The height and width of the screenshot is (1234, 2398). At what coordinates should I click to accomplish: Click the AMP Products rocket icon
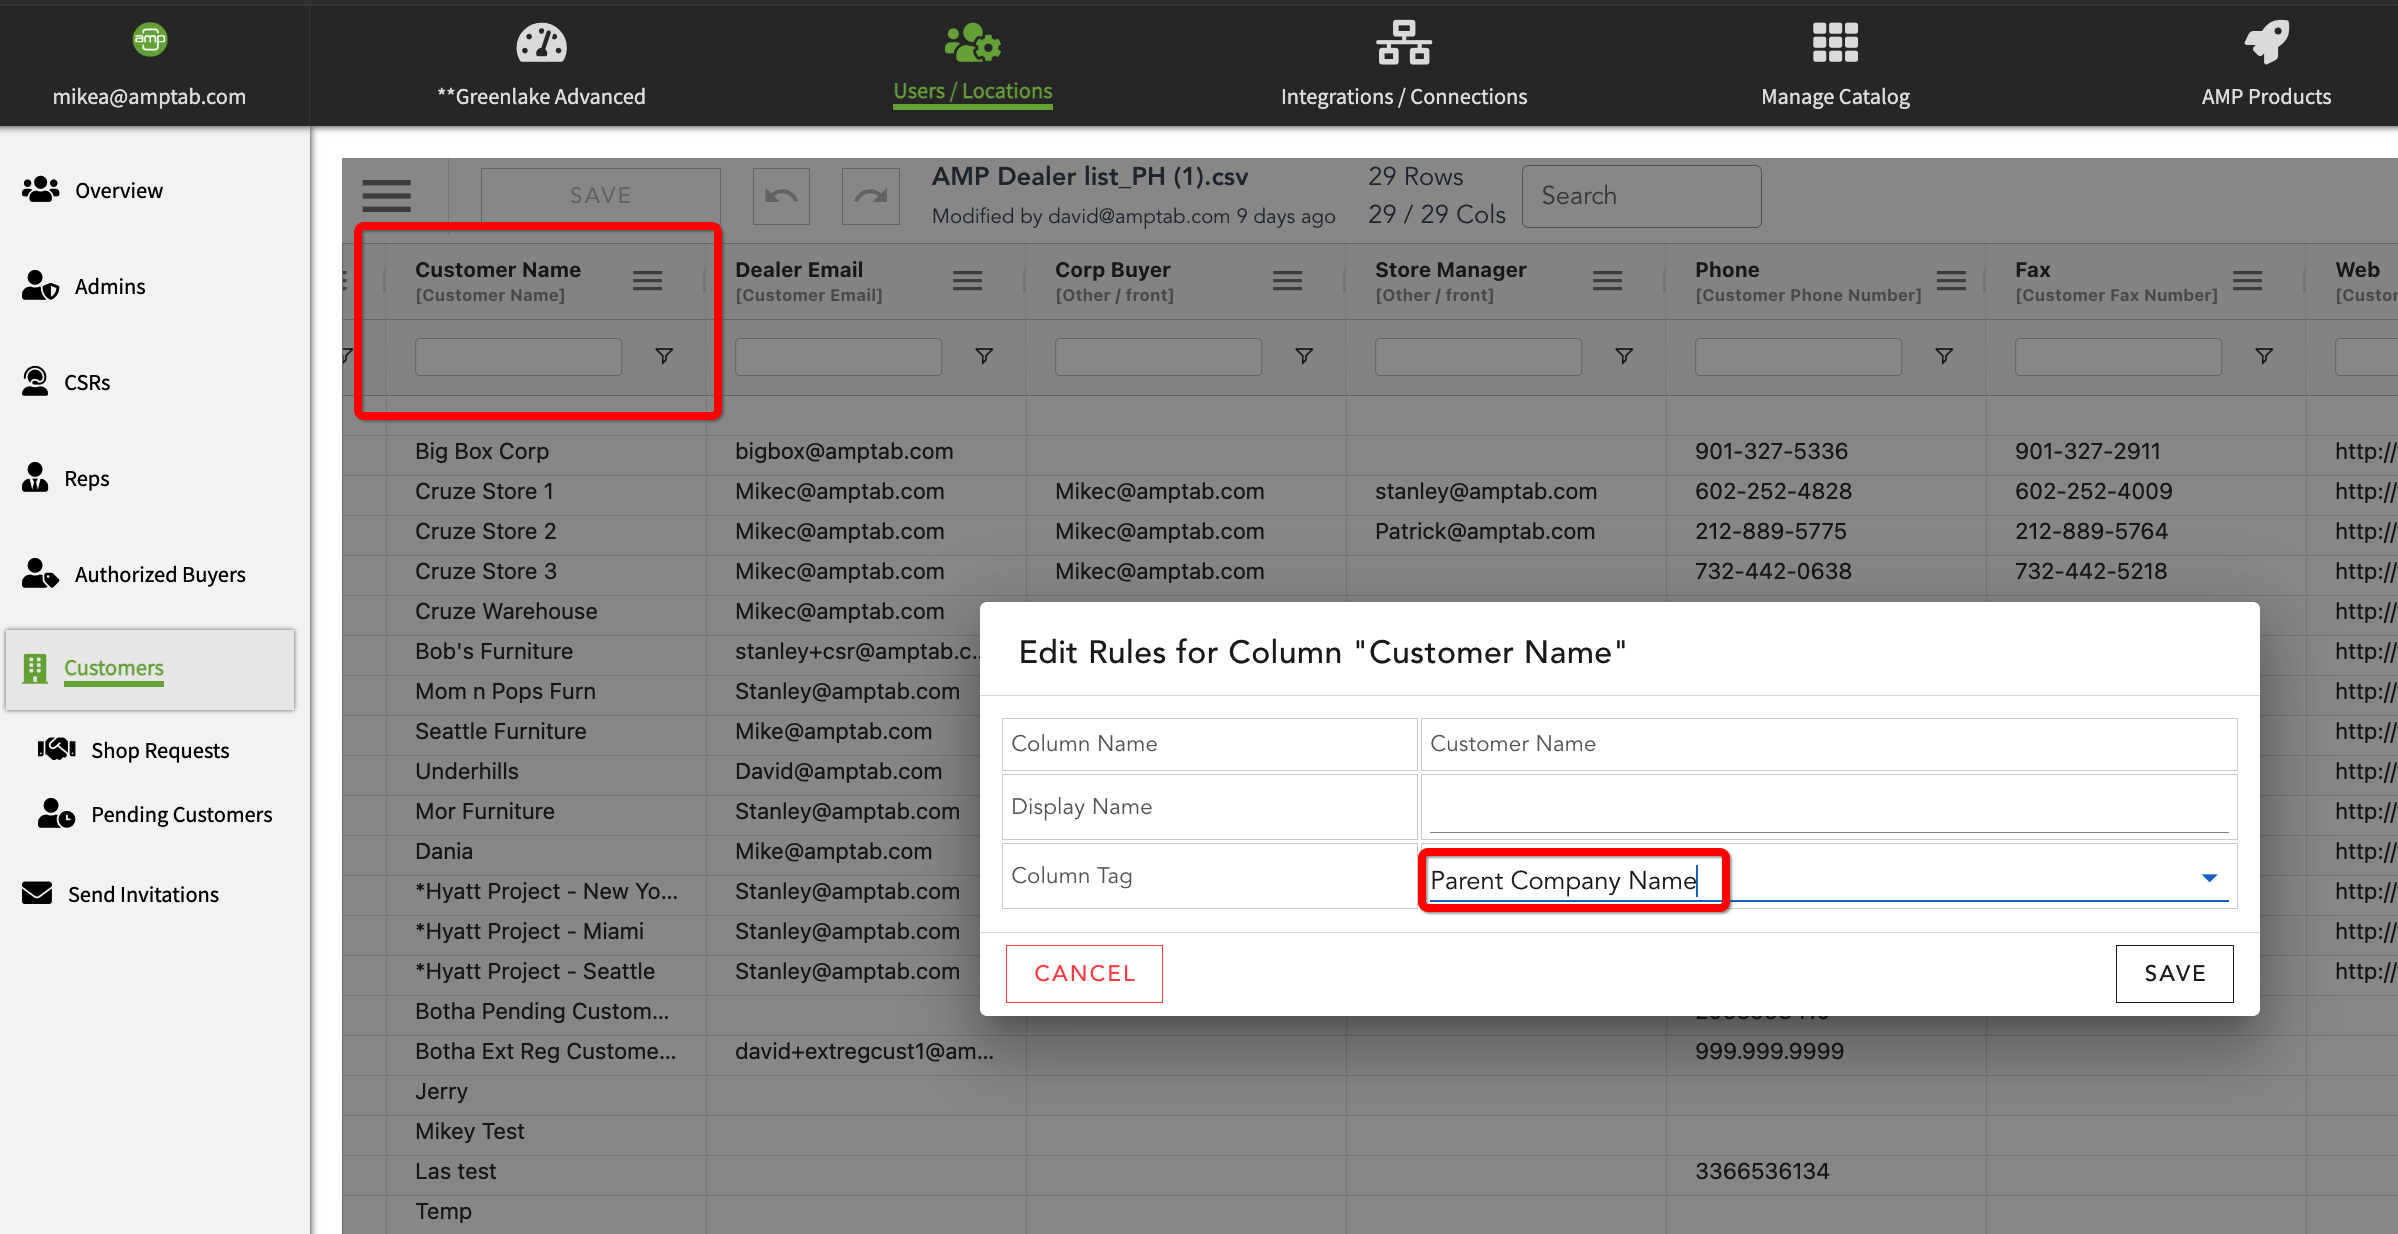(2265, 44)
